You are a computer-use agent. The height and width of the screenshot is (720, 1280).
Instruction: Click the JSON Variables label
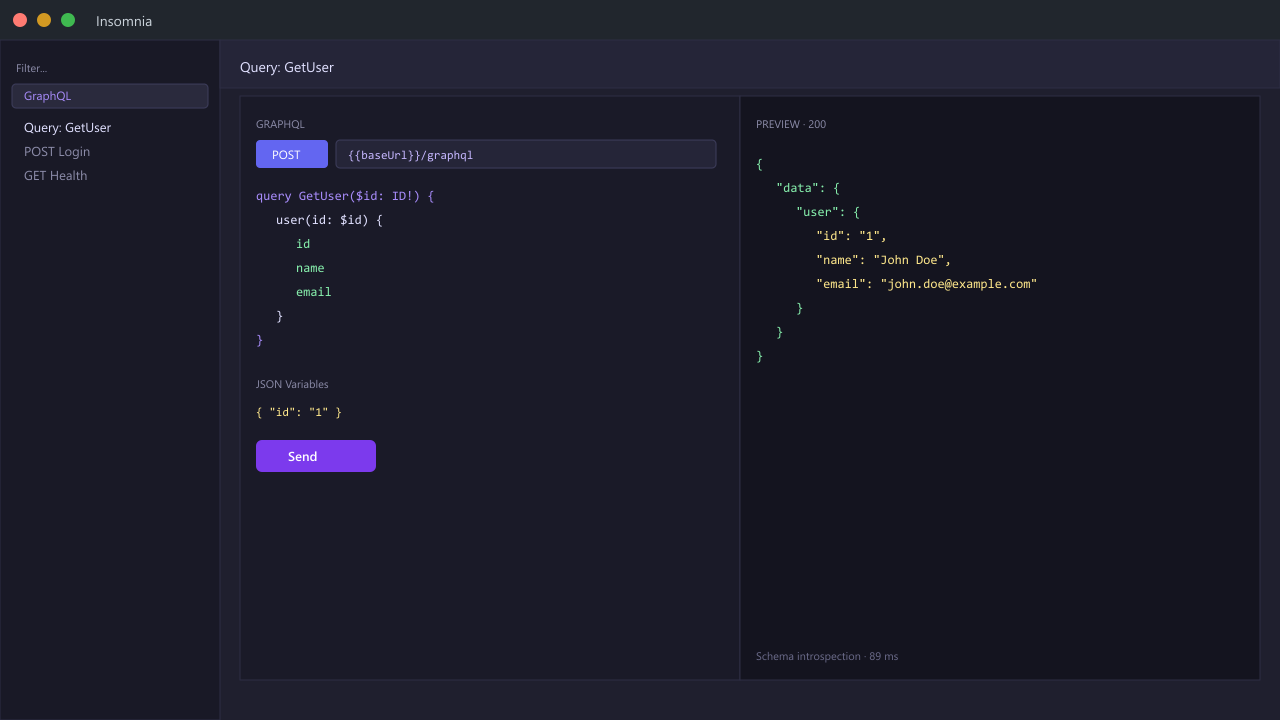click(292, 384)
